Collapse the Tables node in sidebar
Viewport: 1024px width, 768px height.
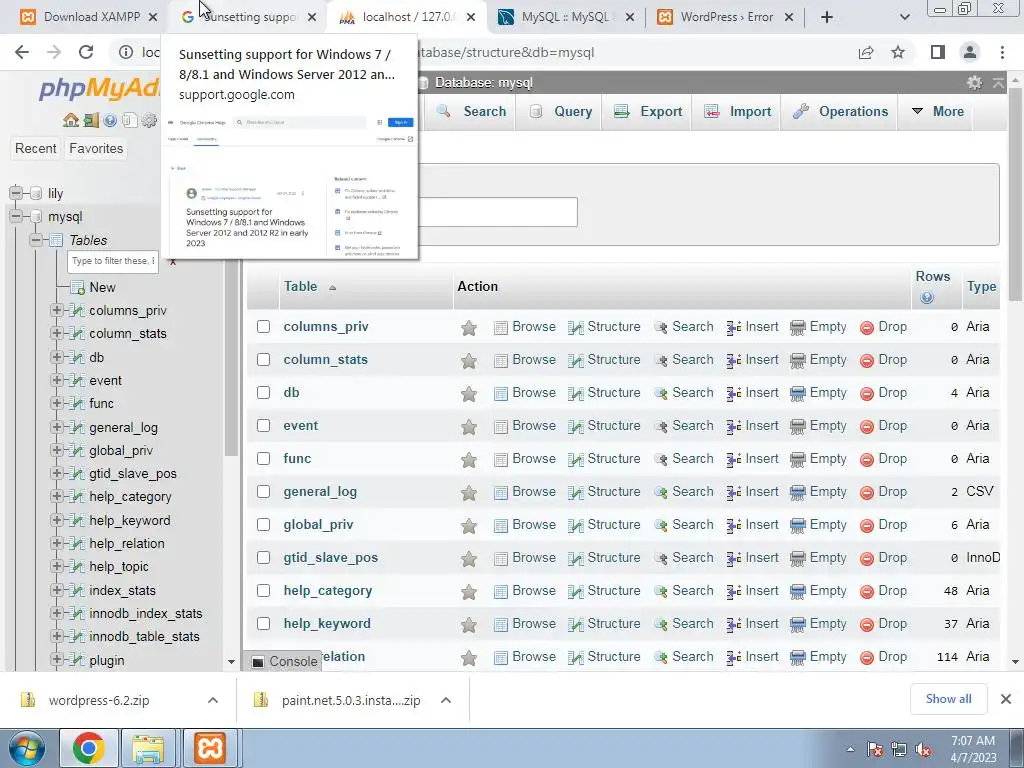tap(36, 240)
